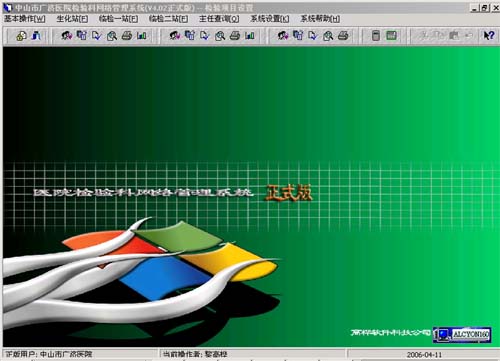
Task: Click the second toolbar group's bar chart icon
Action: click(250, 36)
